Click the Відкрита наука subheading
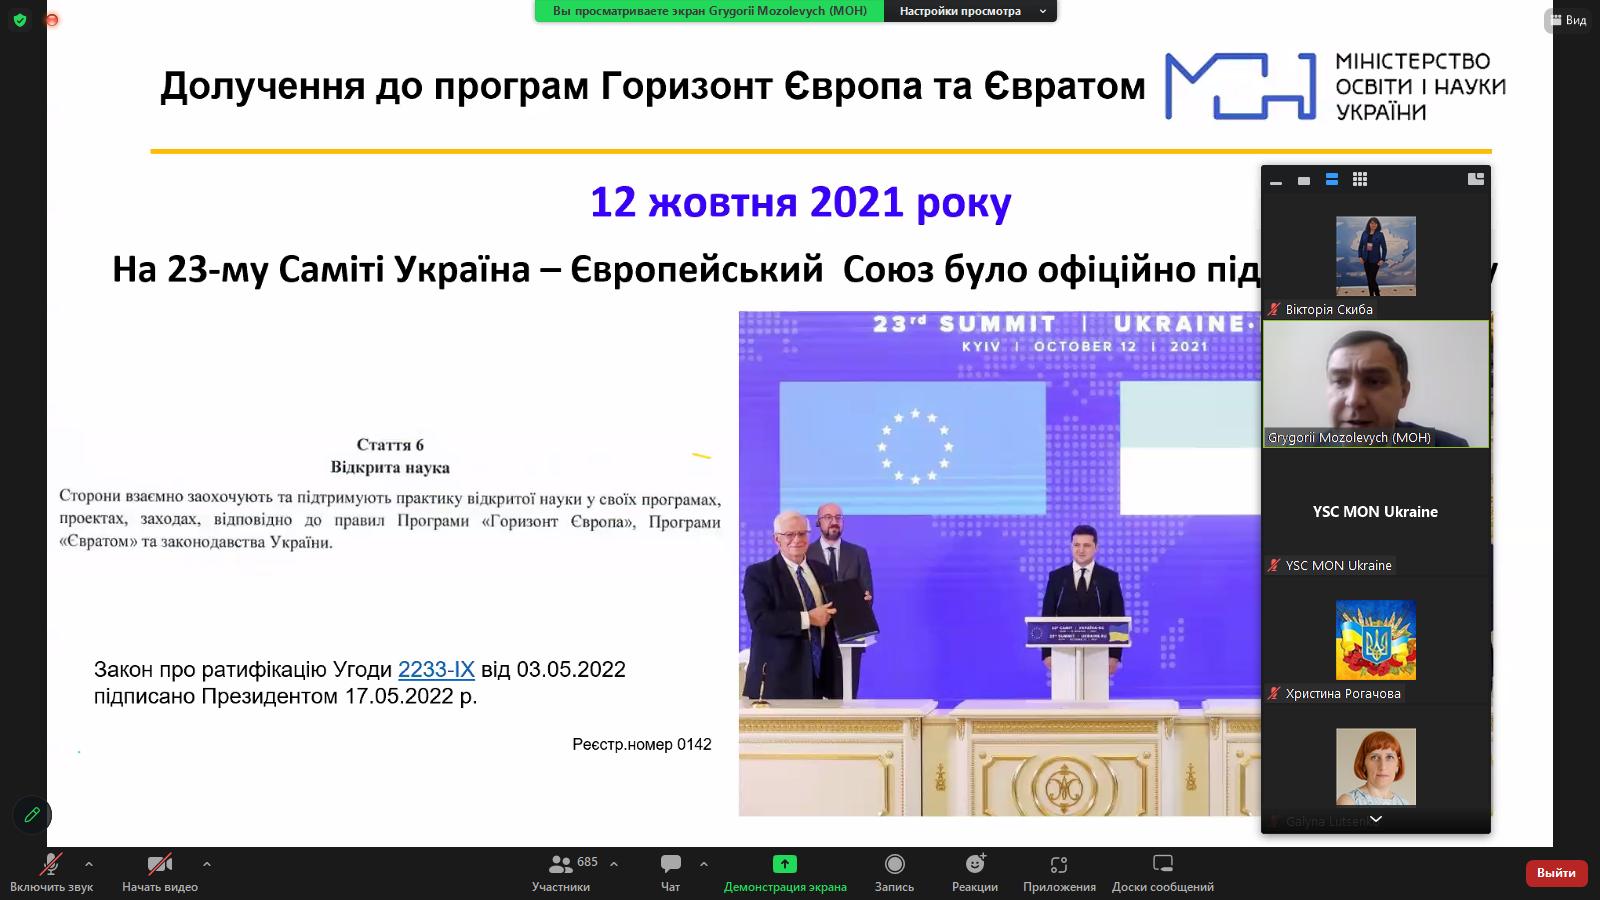 (x=390, y=467)
